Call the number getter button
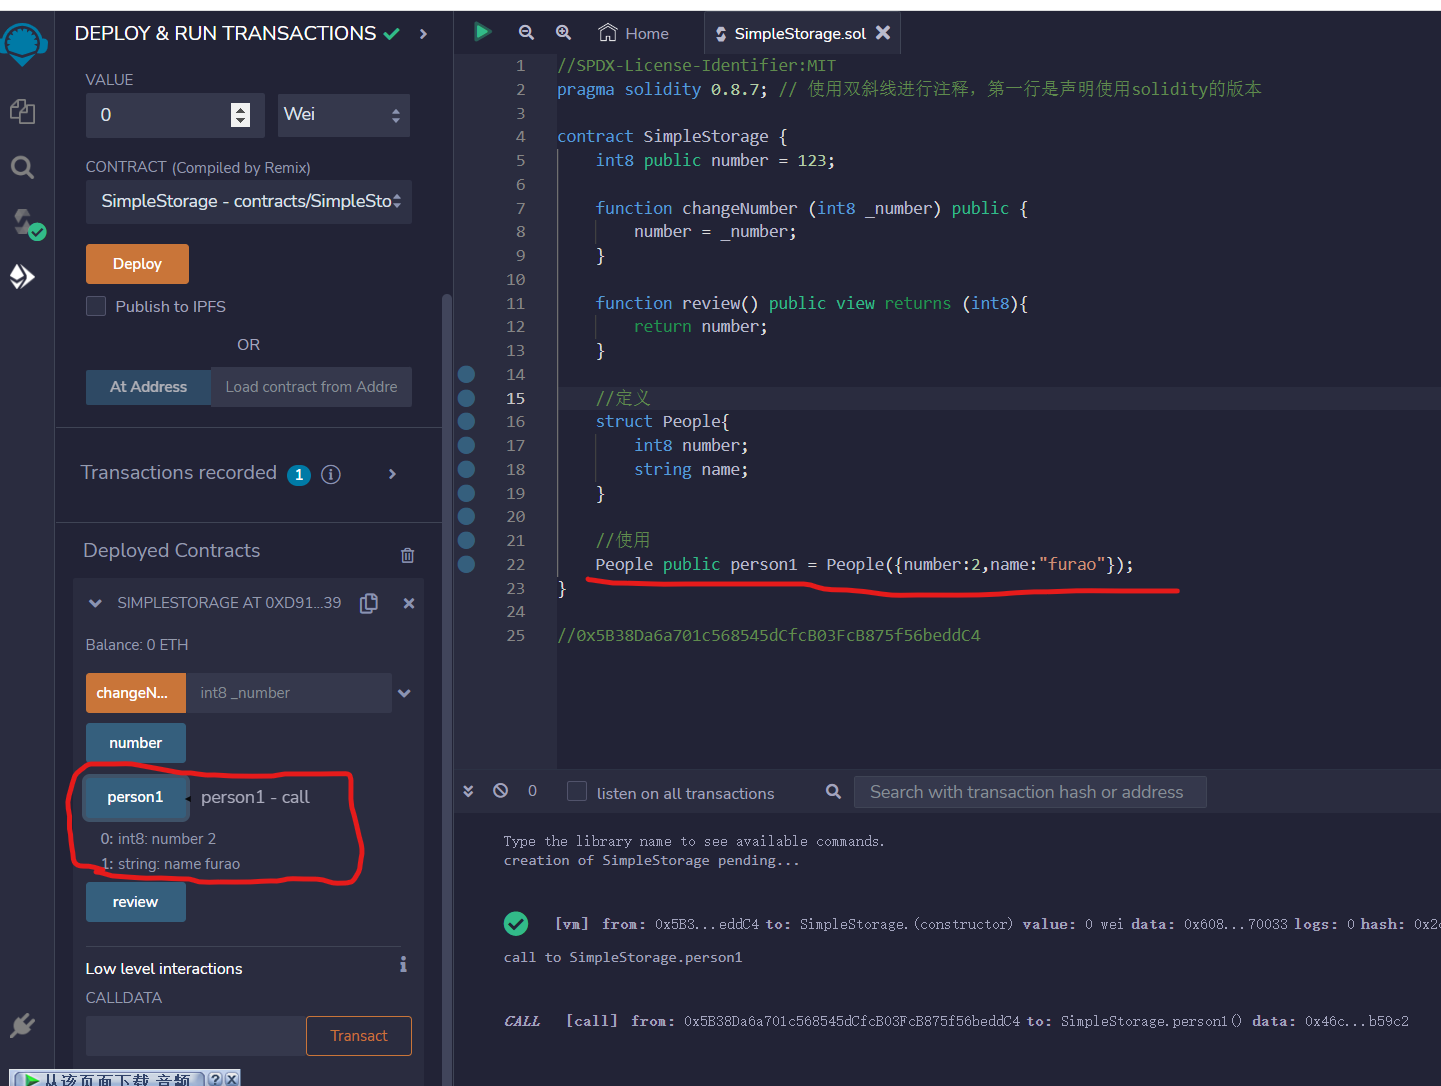The height and width of the screenshot is (1086, 1441). point(136,743)
